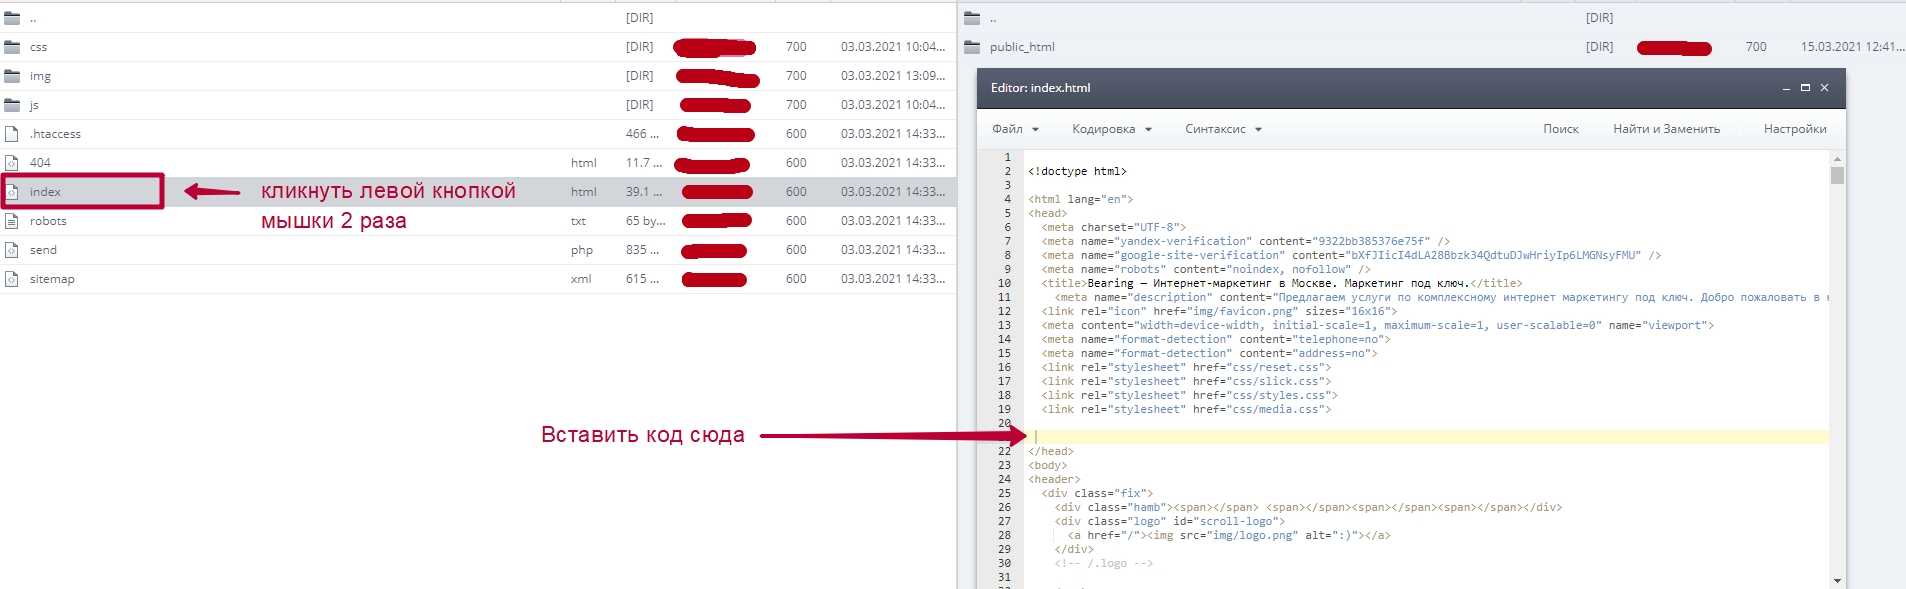1906x589 pixels.
Task: Click the send php file icon
Action: (12, 250)
